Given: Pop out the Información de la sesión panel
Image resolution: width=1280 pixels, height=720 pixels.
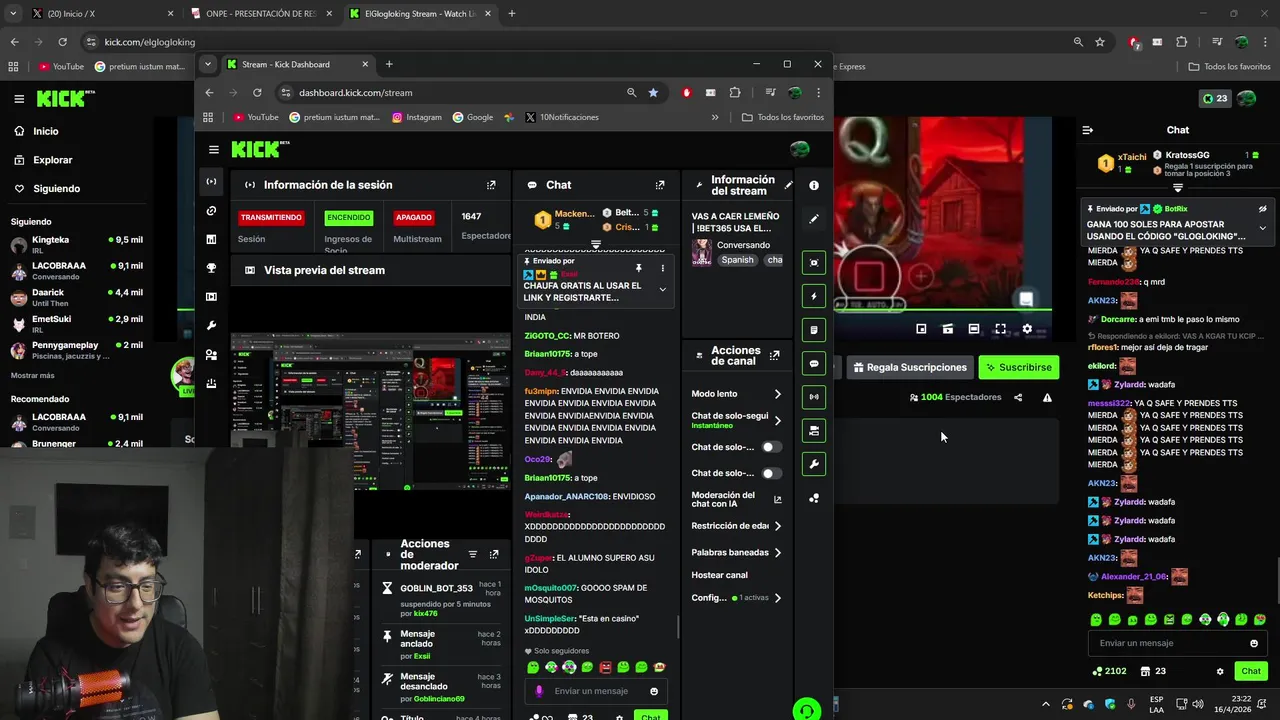Looking at the screenshot, I should click(x=491, y=185).
